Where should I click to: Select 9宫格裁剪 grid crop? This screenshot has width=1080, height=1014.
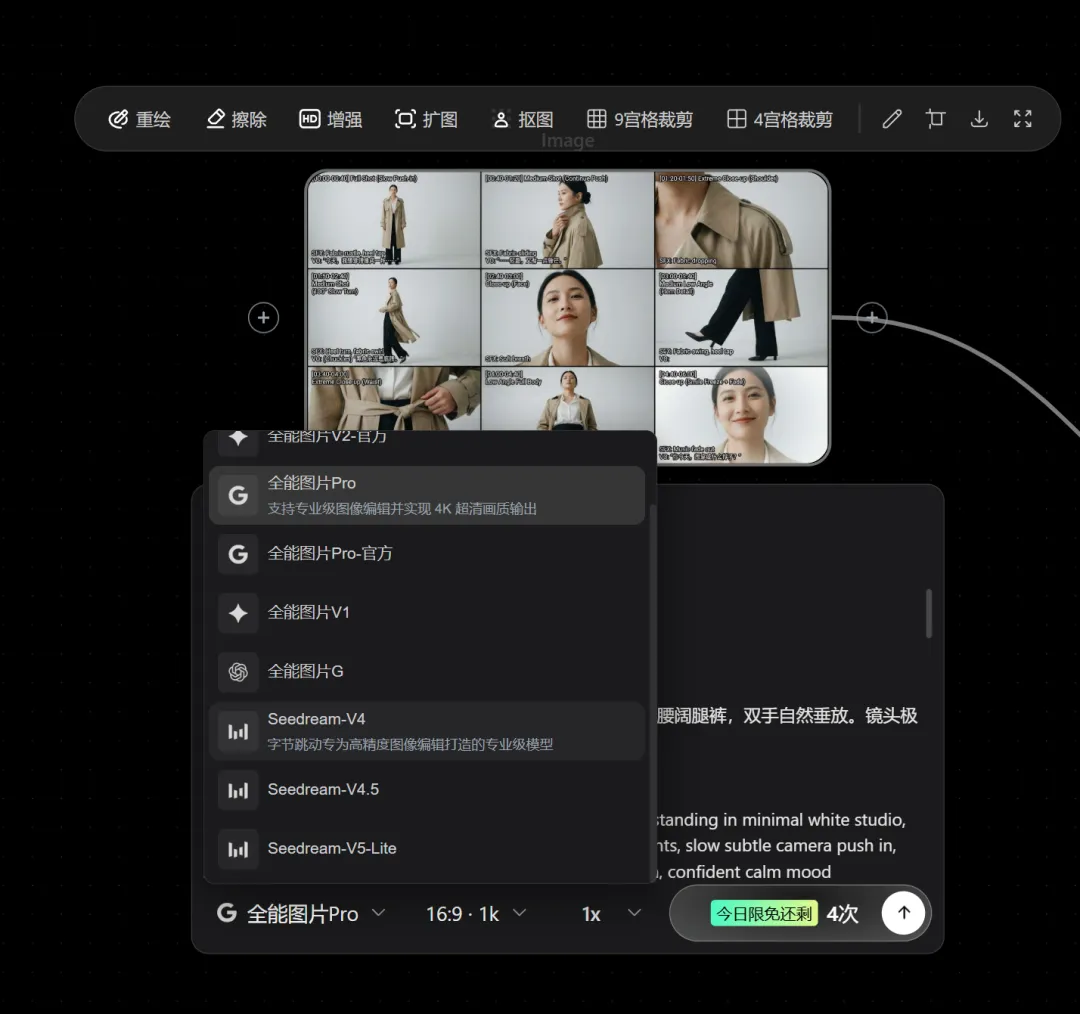point(640,119)
